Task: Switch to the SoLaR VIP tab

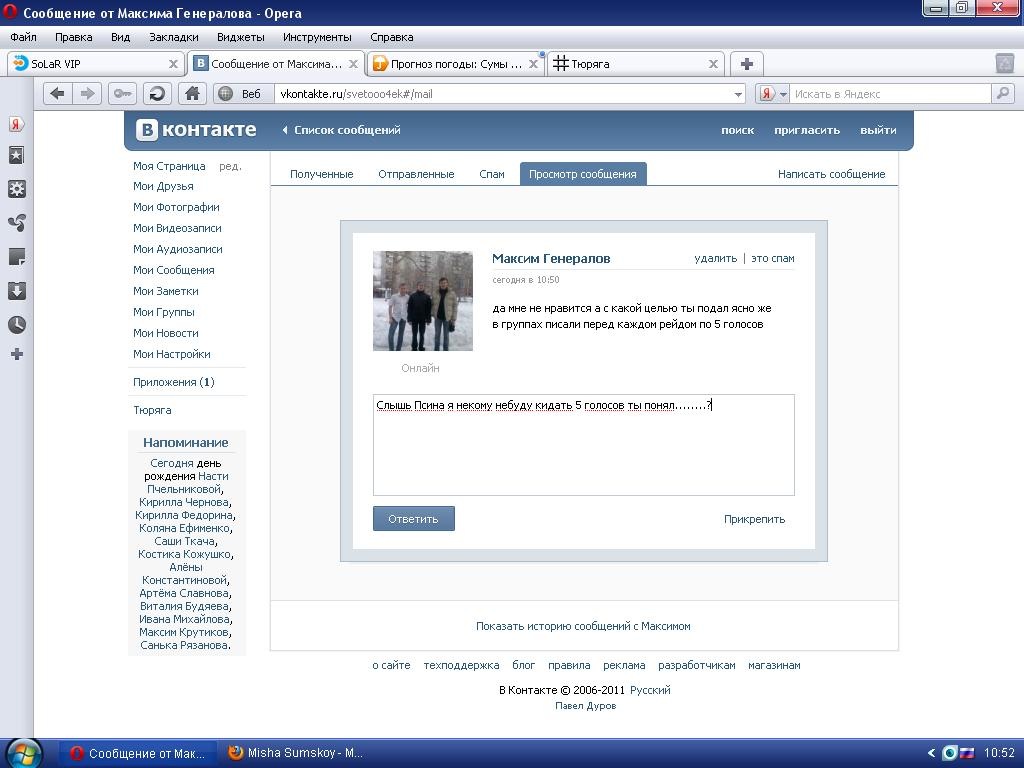Action: [x=95, y=64]
